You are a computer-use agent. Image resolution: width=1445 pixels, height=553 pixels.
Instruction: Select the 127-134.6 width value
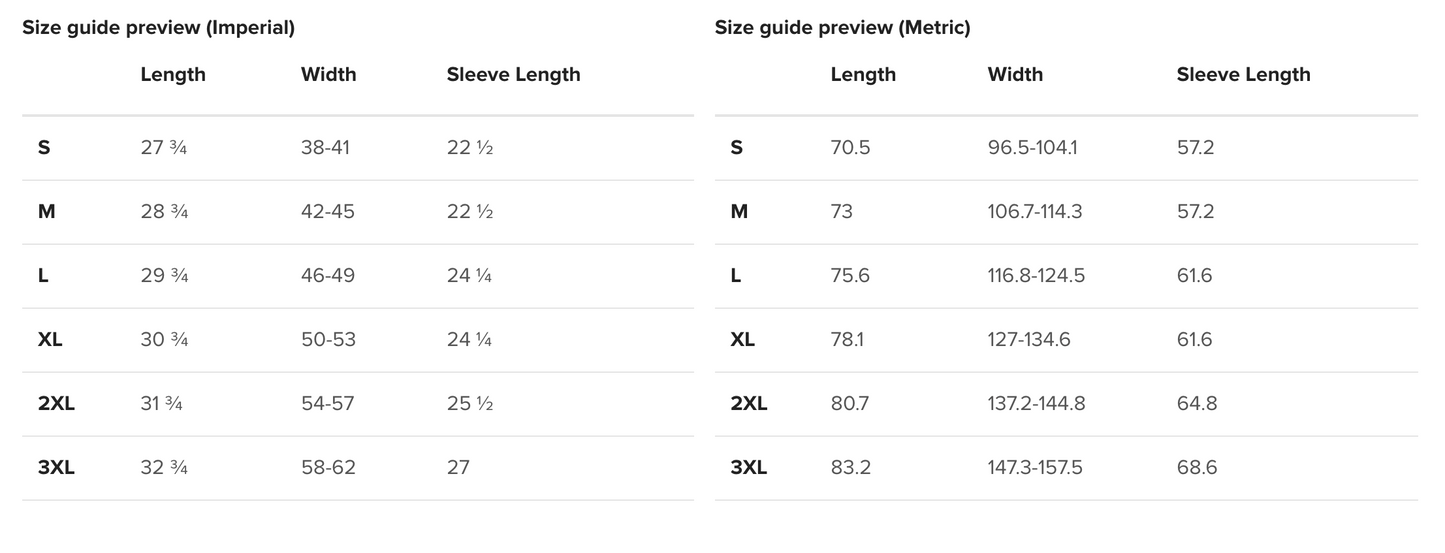click(1028, 340)
